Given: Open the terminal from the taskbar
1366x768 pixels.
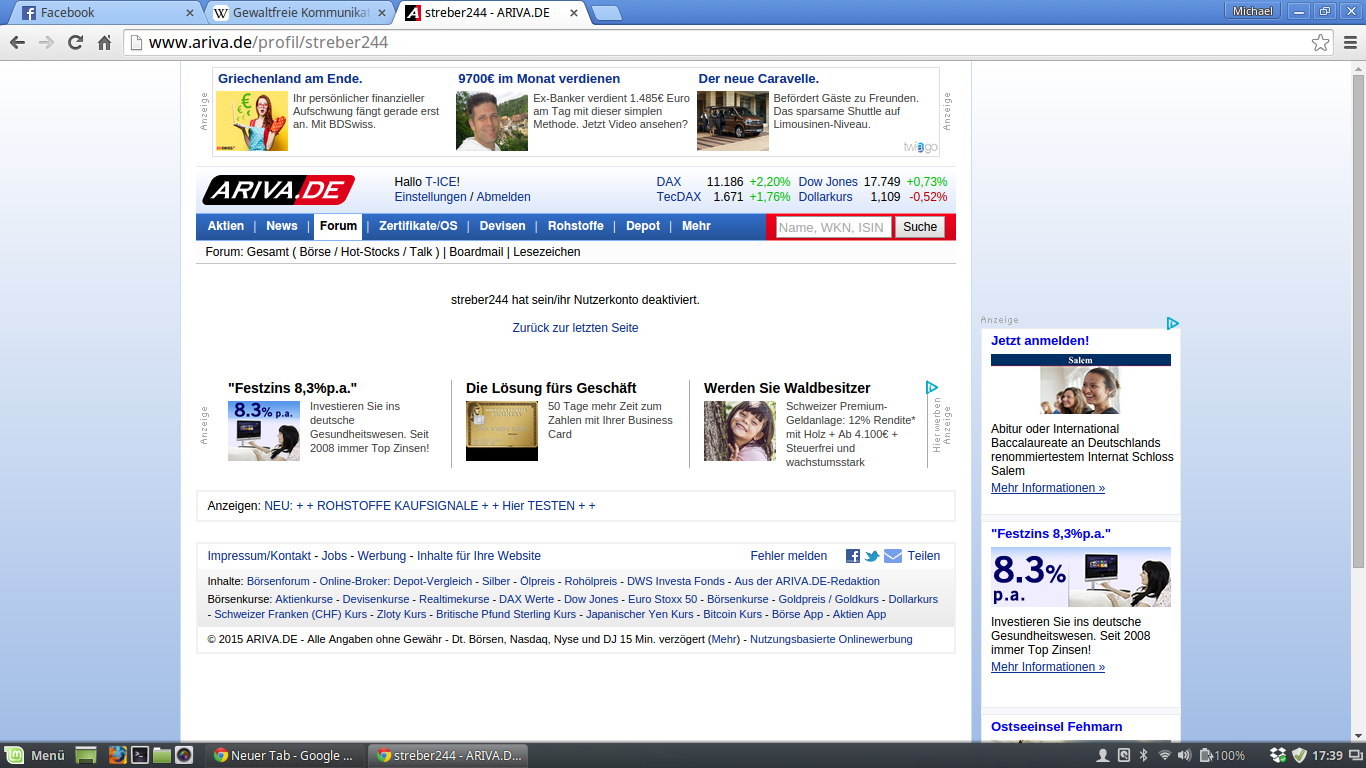Looking at the screenshot, I should [x=140, y=755].
